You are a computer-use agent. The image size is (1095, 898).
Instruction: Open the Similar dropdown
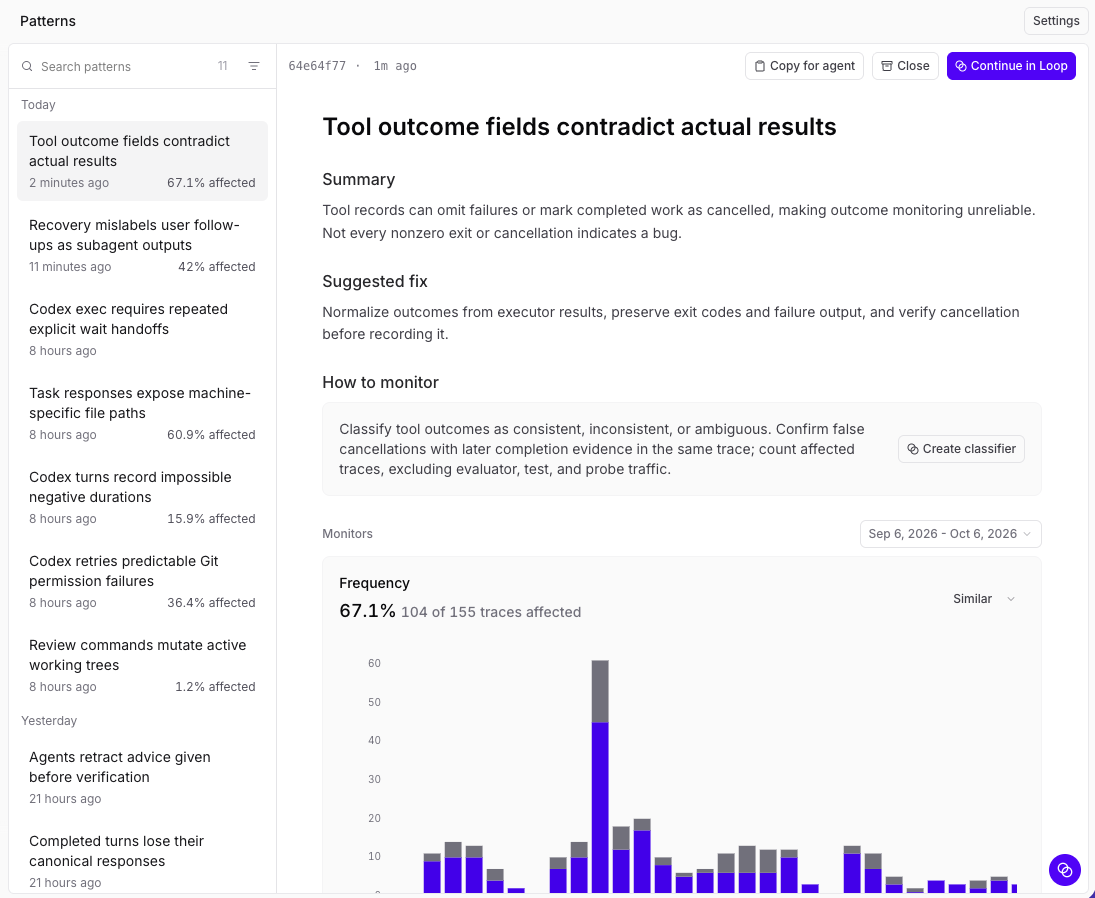[984, 599]
